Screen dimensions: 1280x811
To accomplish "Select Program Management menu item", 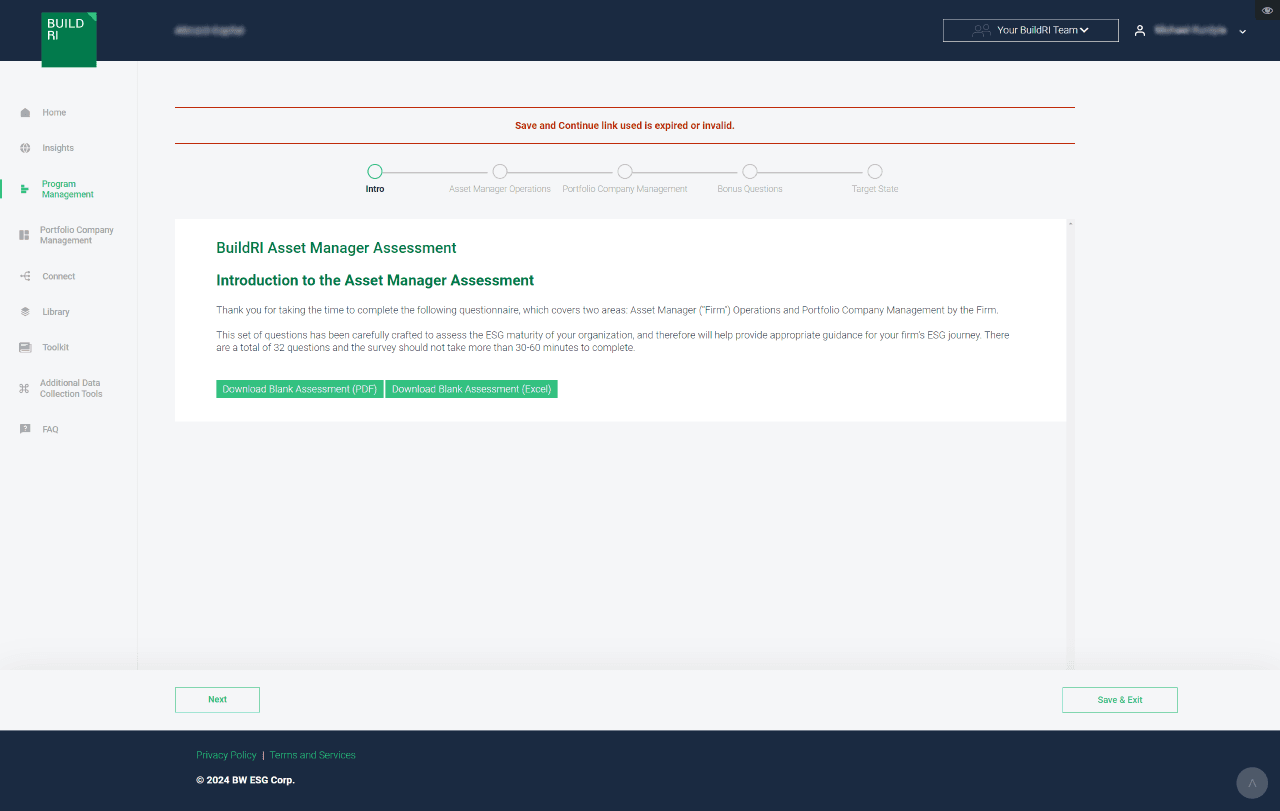I will coord(68,189).
